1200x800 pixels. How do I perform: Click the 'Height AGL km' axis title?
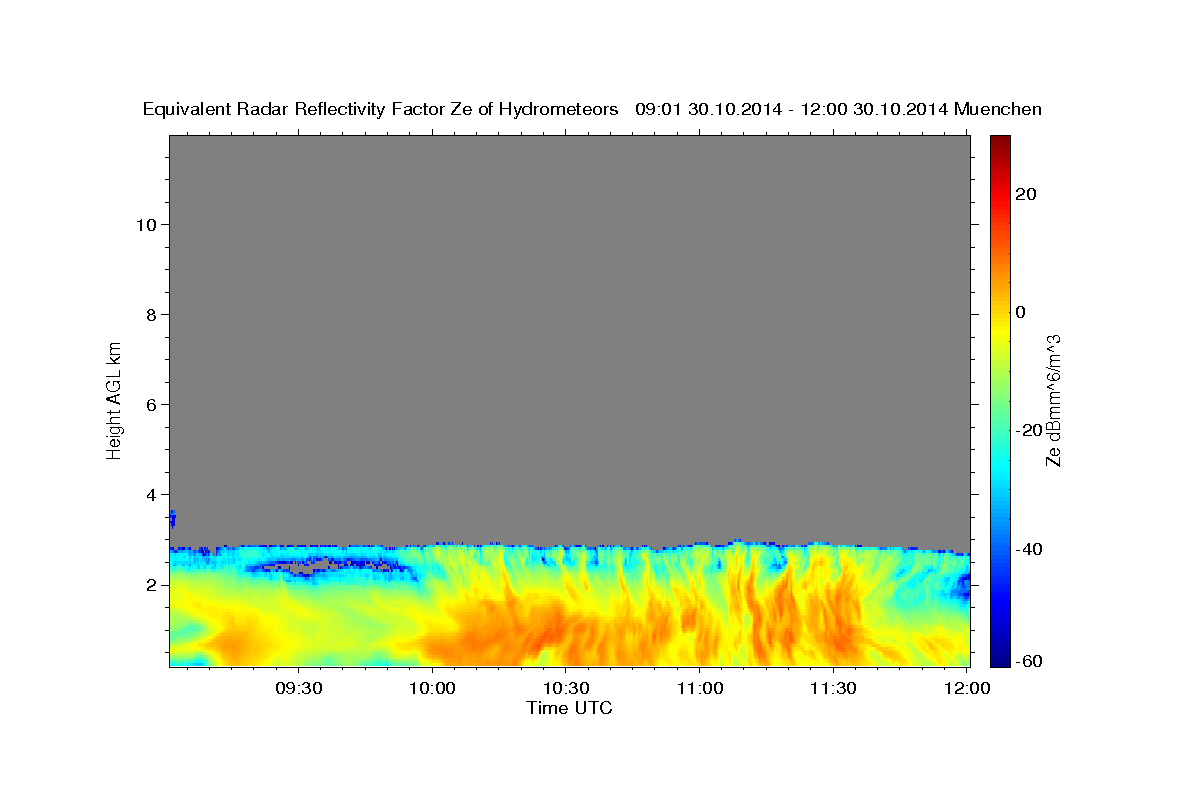[x=115, y=399]
